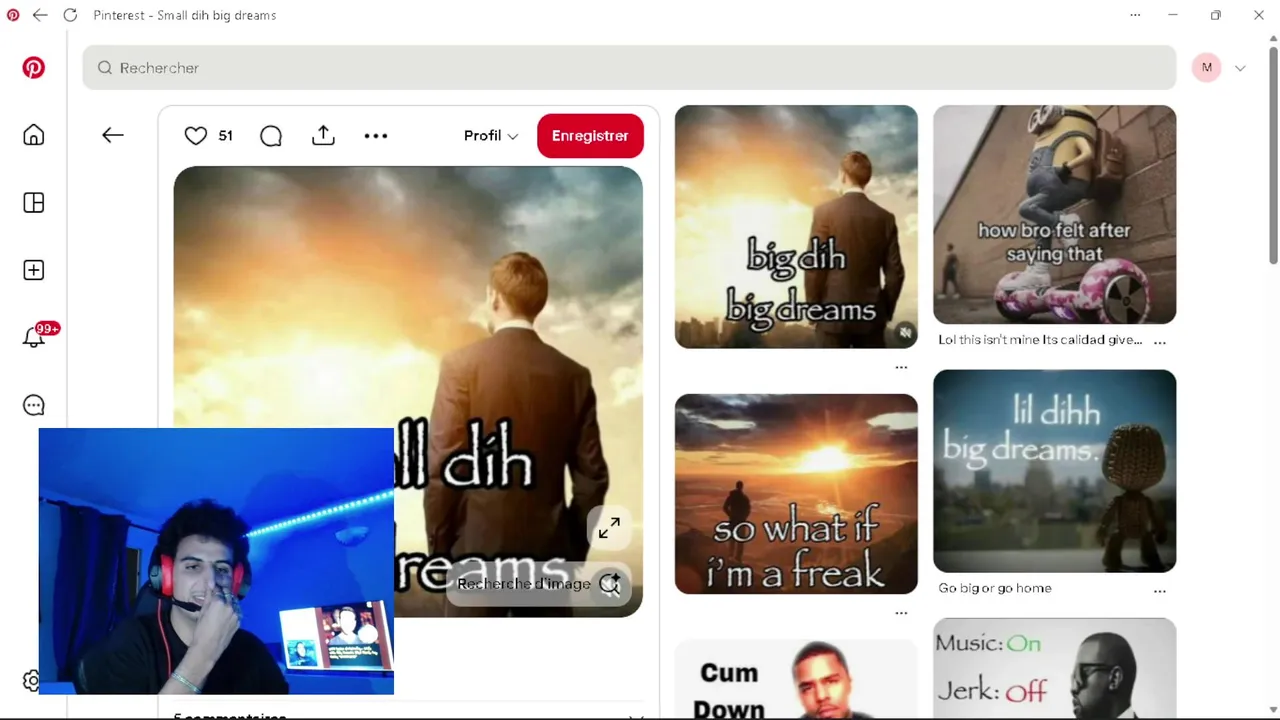The height and width of the screenshot is (720, 1280).
Task: Open more options dots on the pin toolbar
Action: pyautogui.click(x=376, y=135)
